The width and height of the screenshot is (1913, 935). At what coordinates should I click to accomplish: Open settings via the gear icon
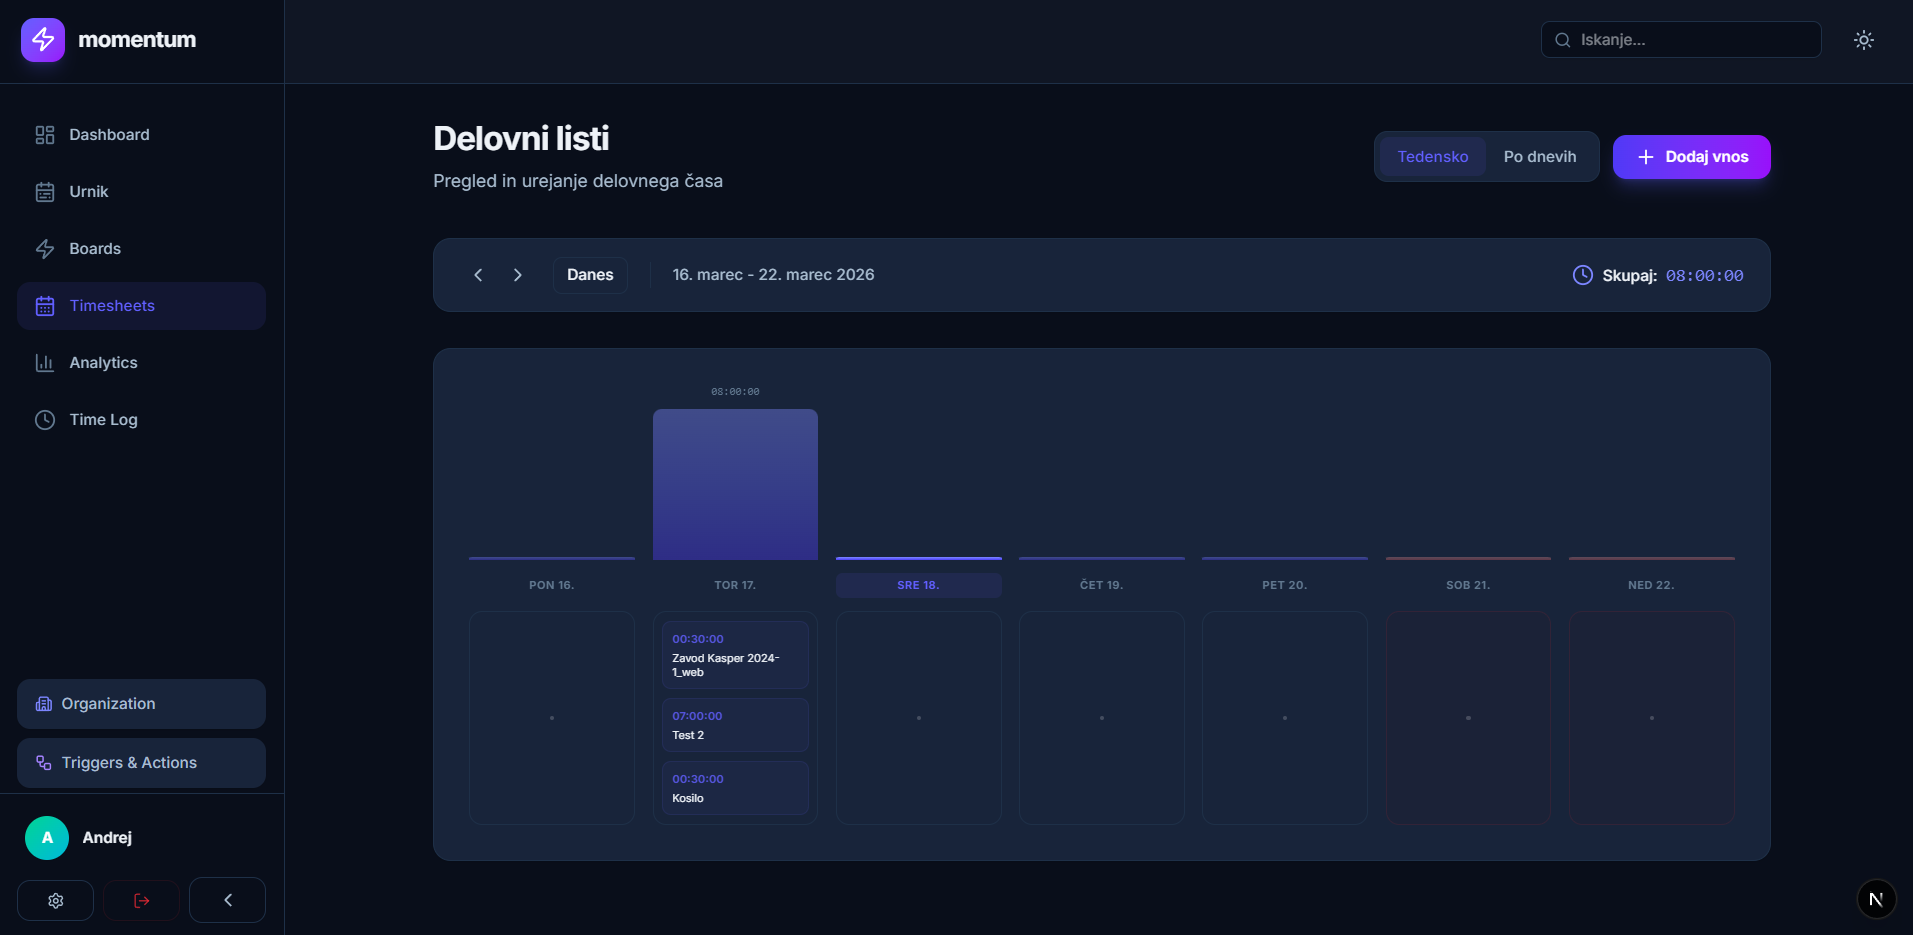[56, 900]
